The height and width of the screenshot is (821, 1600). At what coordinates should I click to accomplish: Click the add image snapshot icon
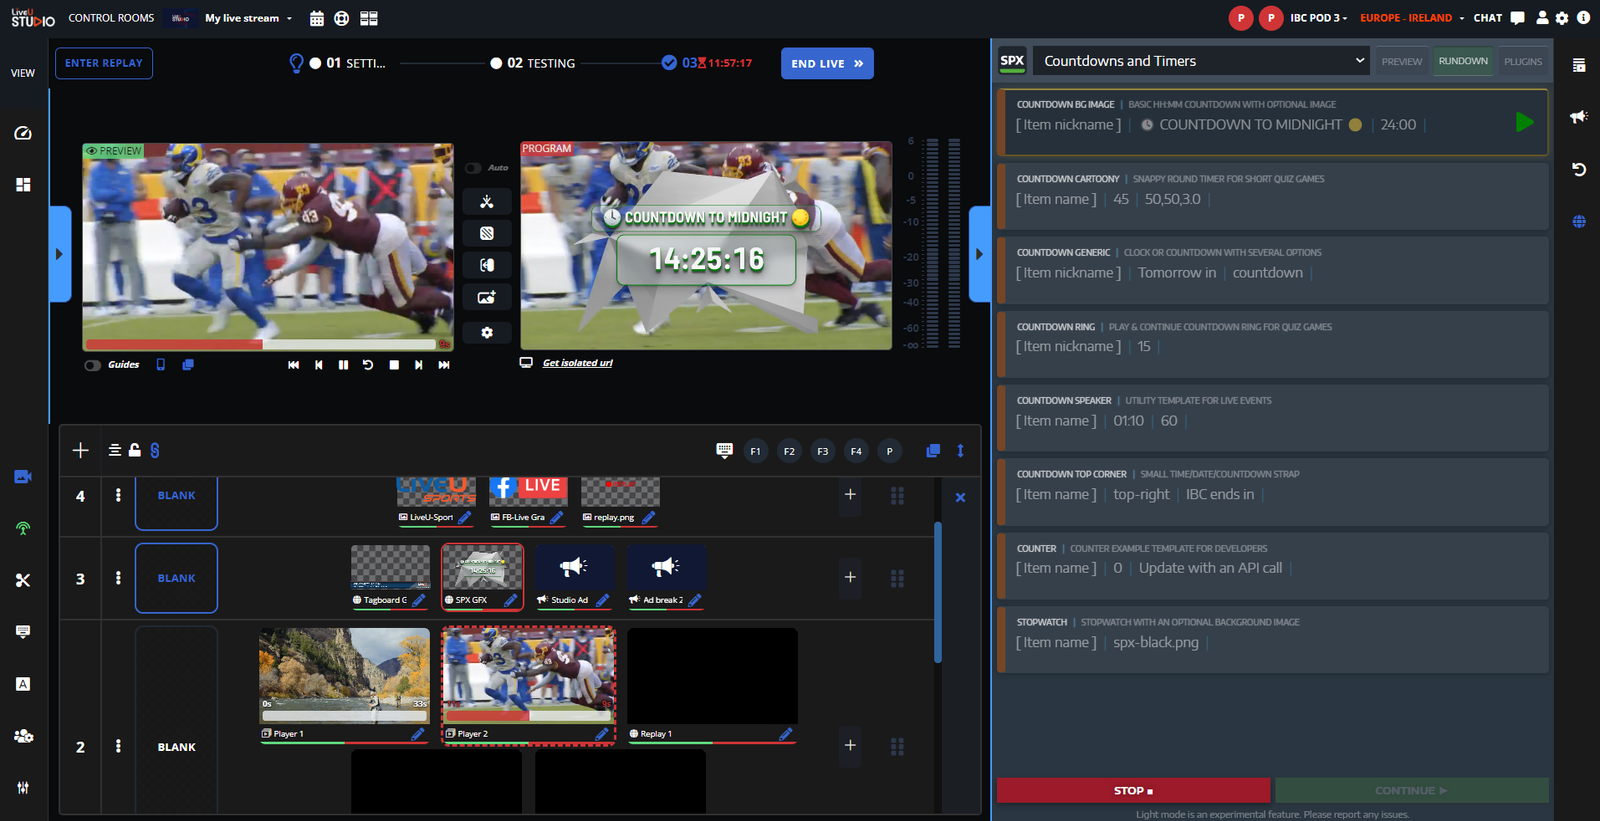[487, 297]
